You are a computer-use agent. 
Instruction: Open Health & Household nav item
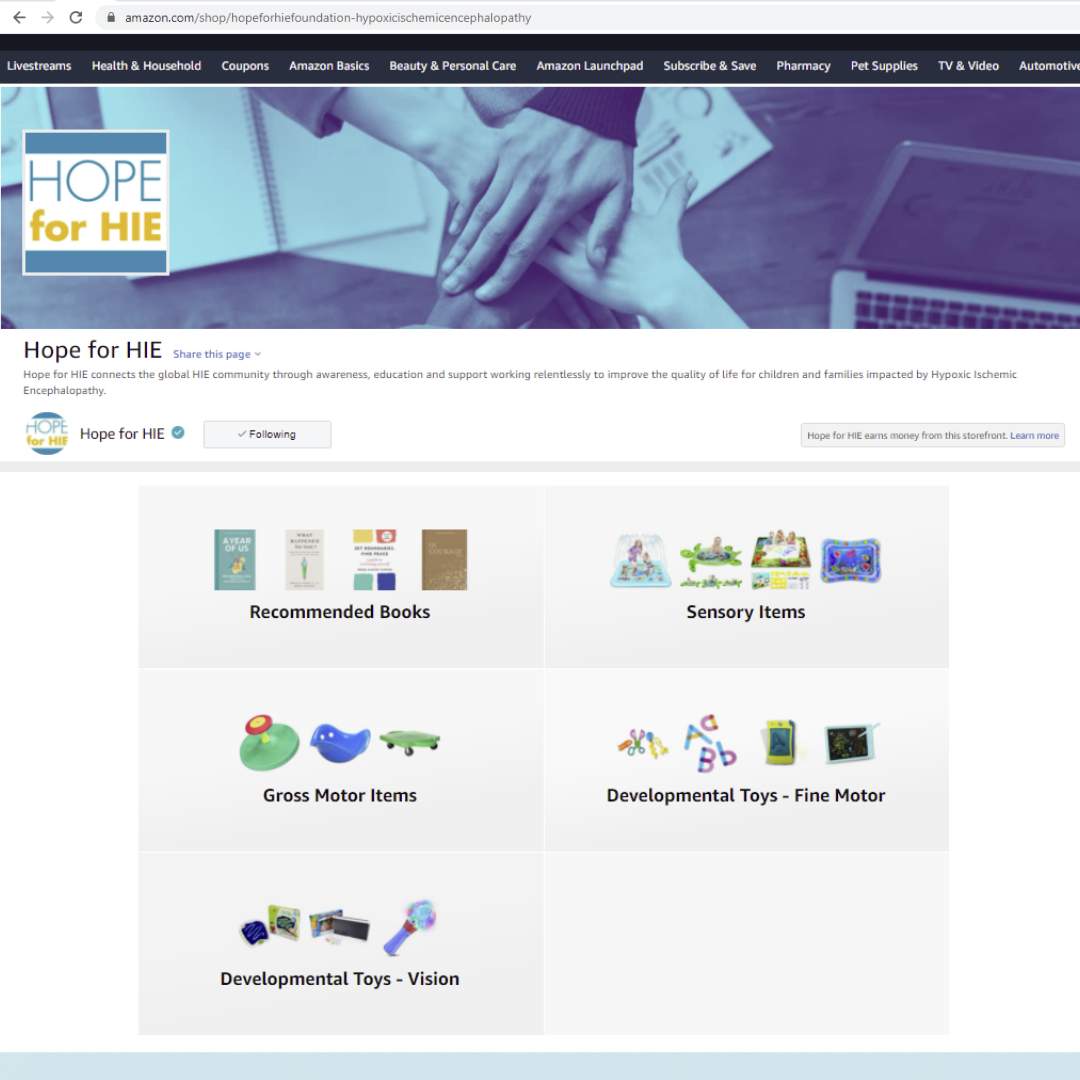147,66
